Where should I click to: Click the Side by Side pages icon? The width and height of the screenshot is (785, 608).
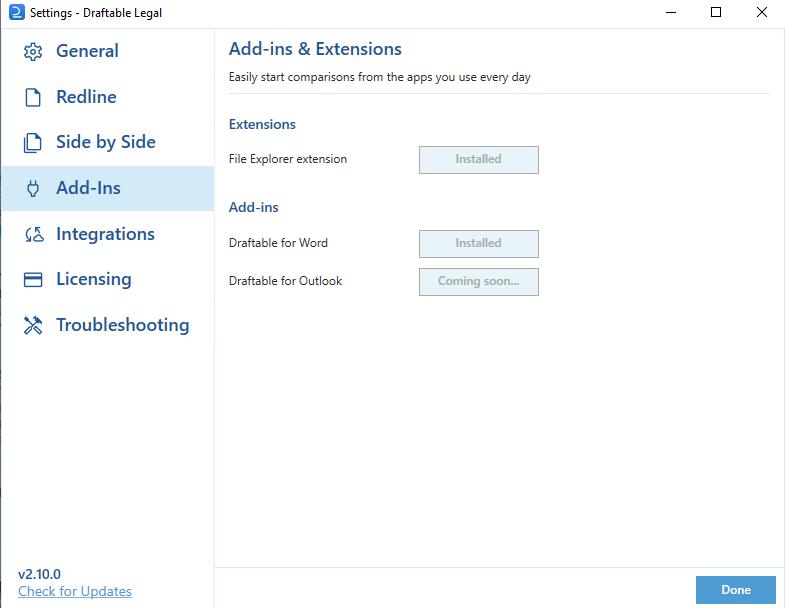coord(33,143)
